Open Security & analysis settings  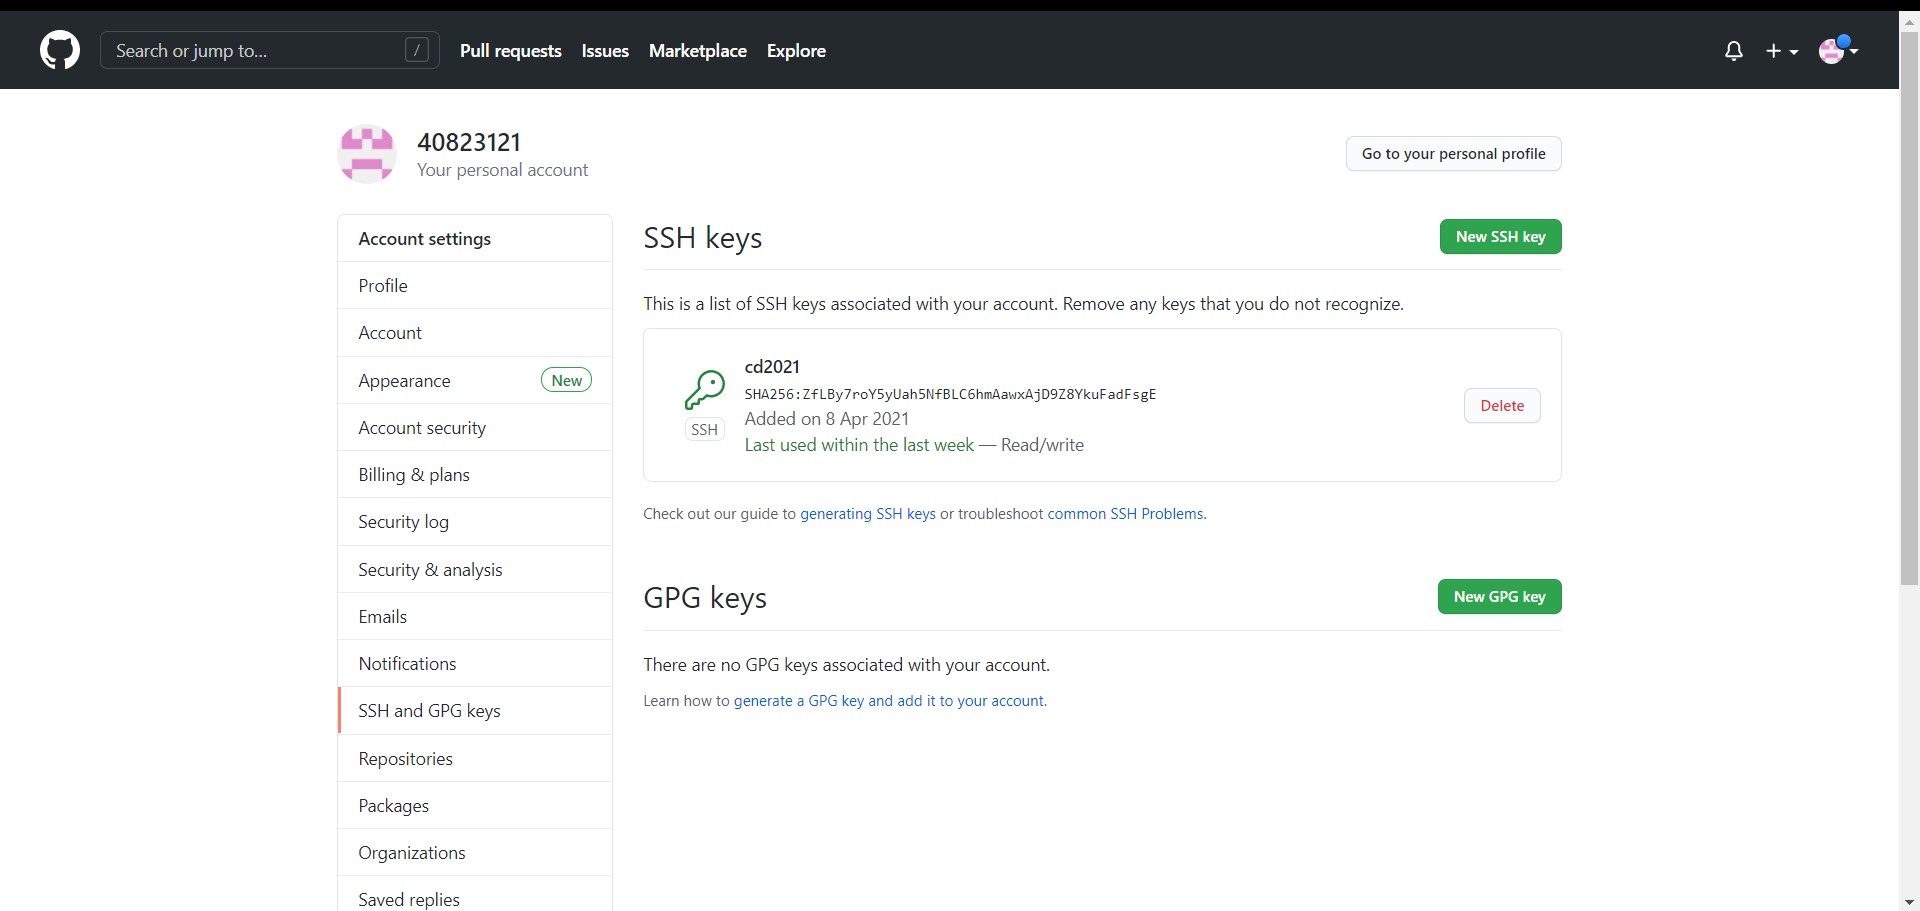click(475, 570)
